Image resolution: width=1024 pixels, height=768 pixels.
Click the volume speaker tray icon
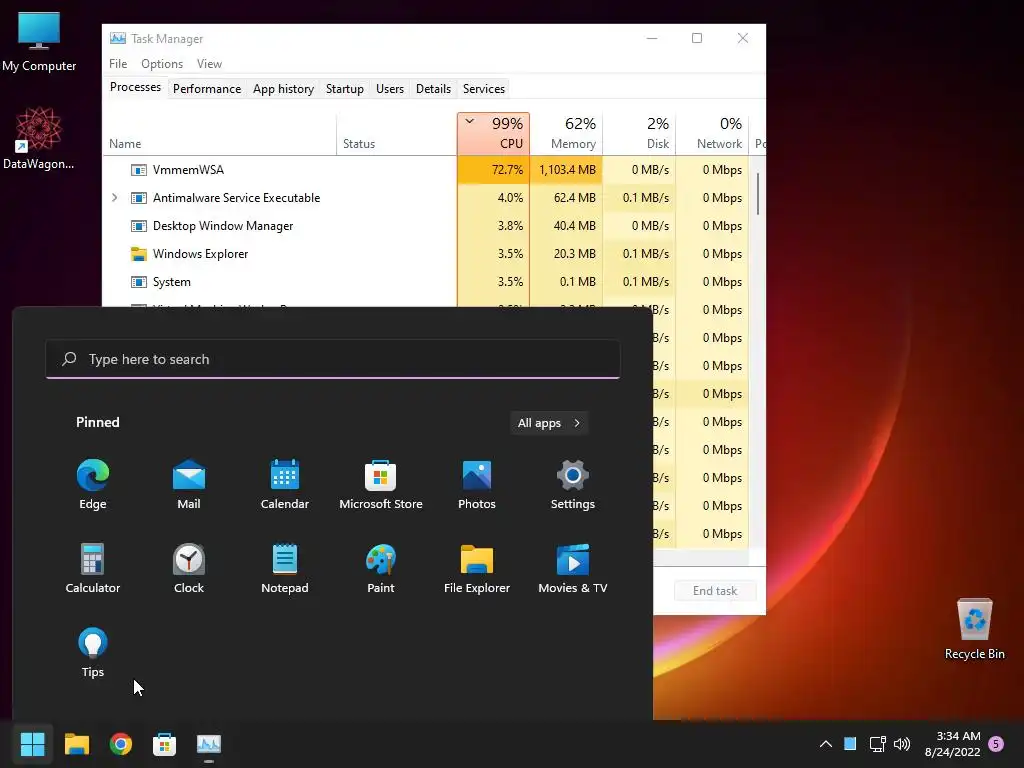pos(902,744)
